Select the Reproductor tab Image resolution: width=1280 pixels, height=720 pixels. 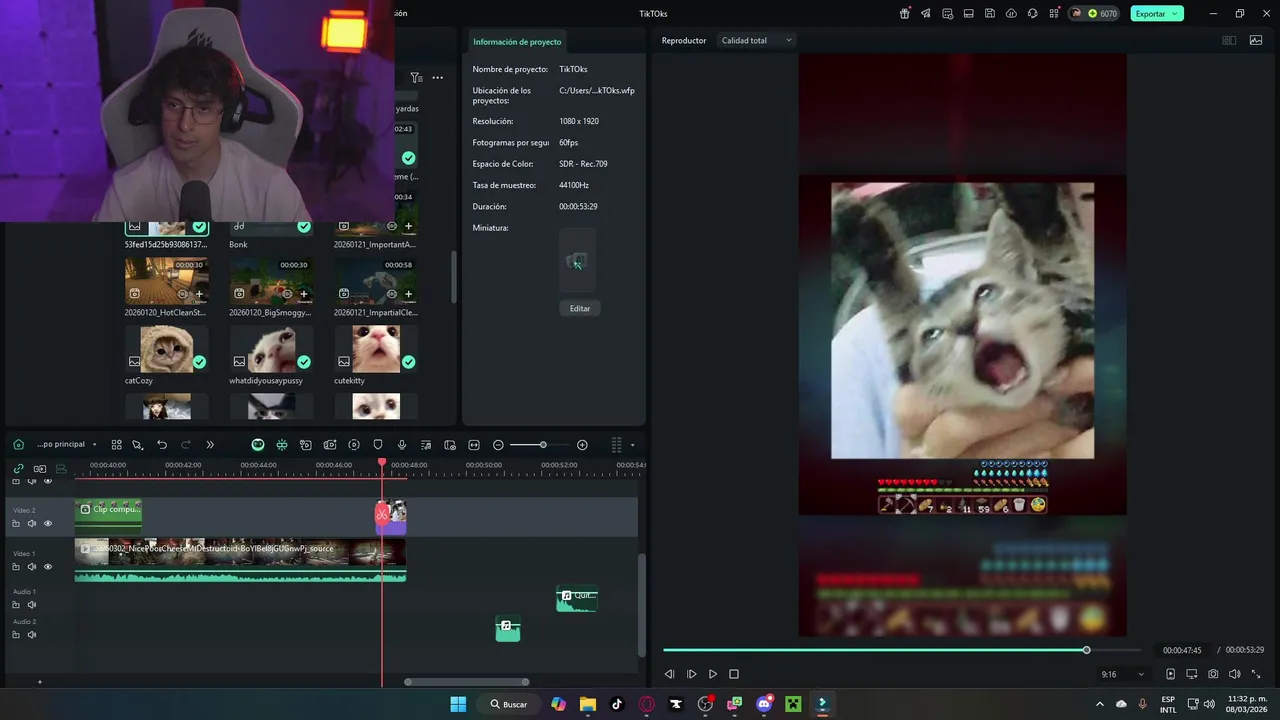pos(684,41)
